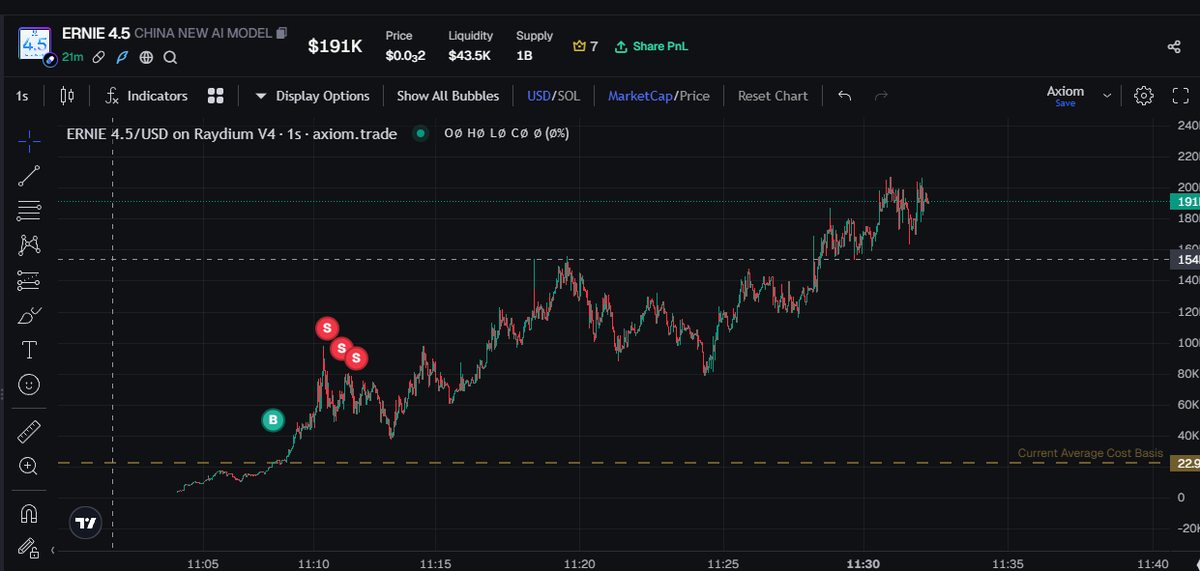
Task: Select the crosshair cursor tool
Action: pos(29,140)
